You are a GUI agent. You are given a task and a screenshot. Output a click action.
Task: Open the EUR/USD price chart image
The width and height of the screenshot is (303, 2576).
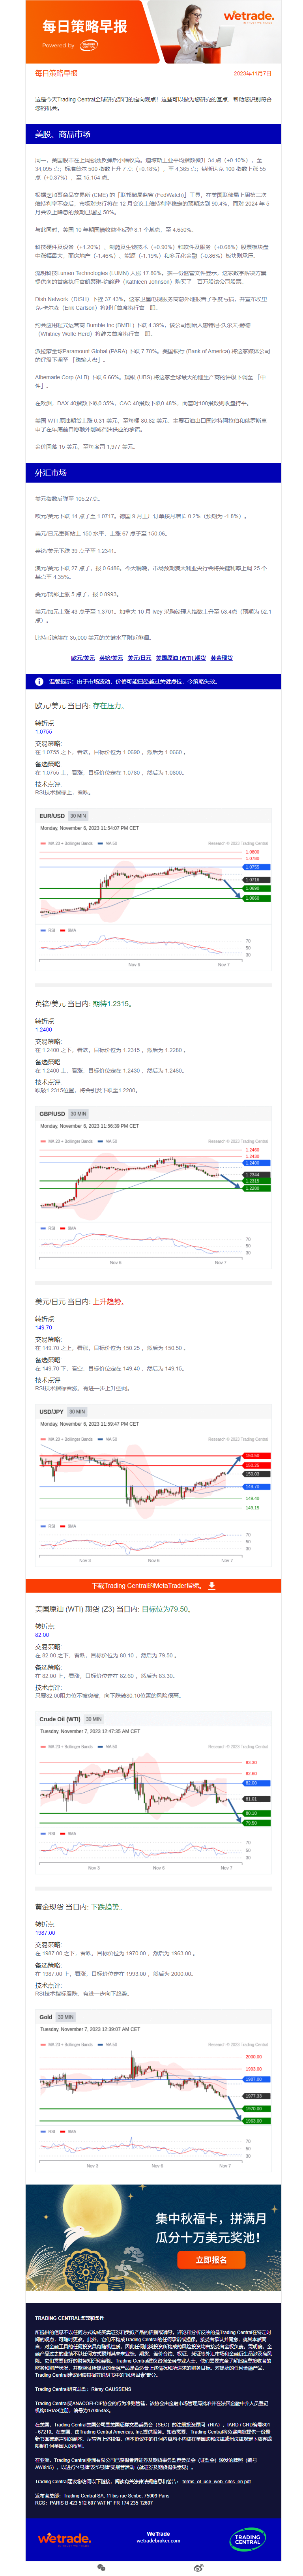coord(153,890)
